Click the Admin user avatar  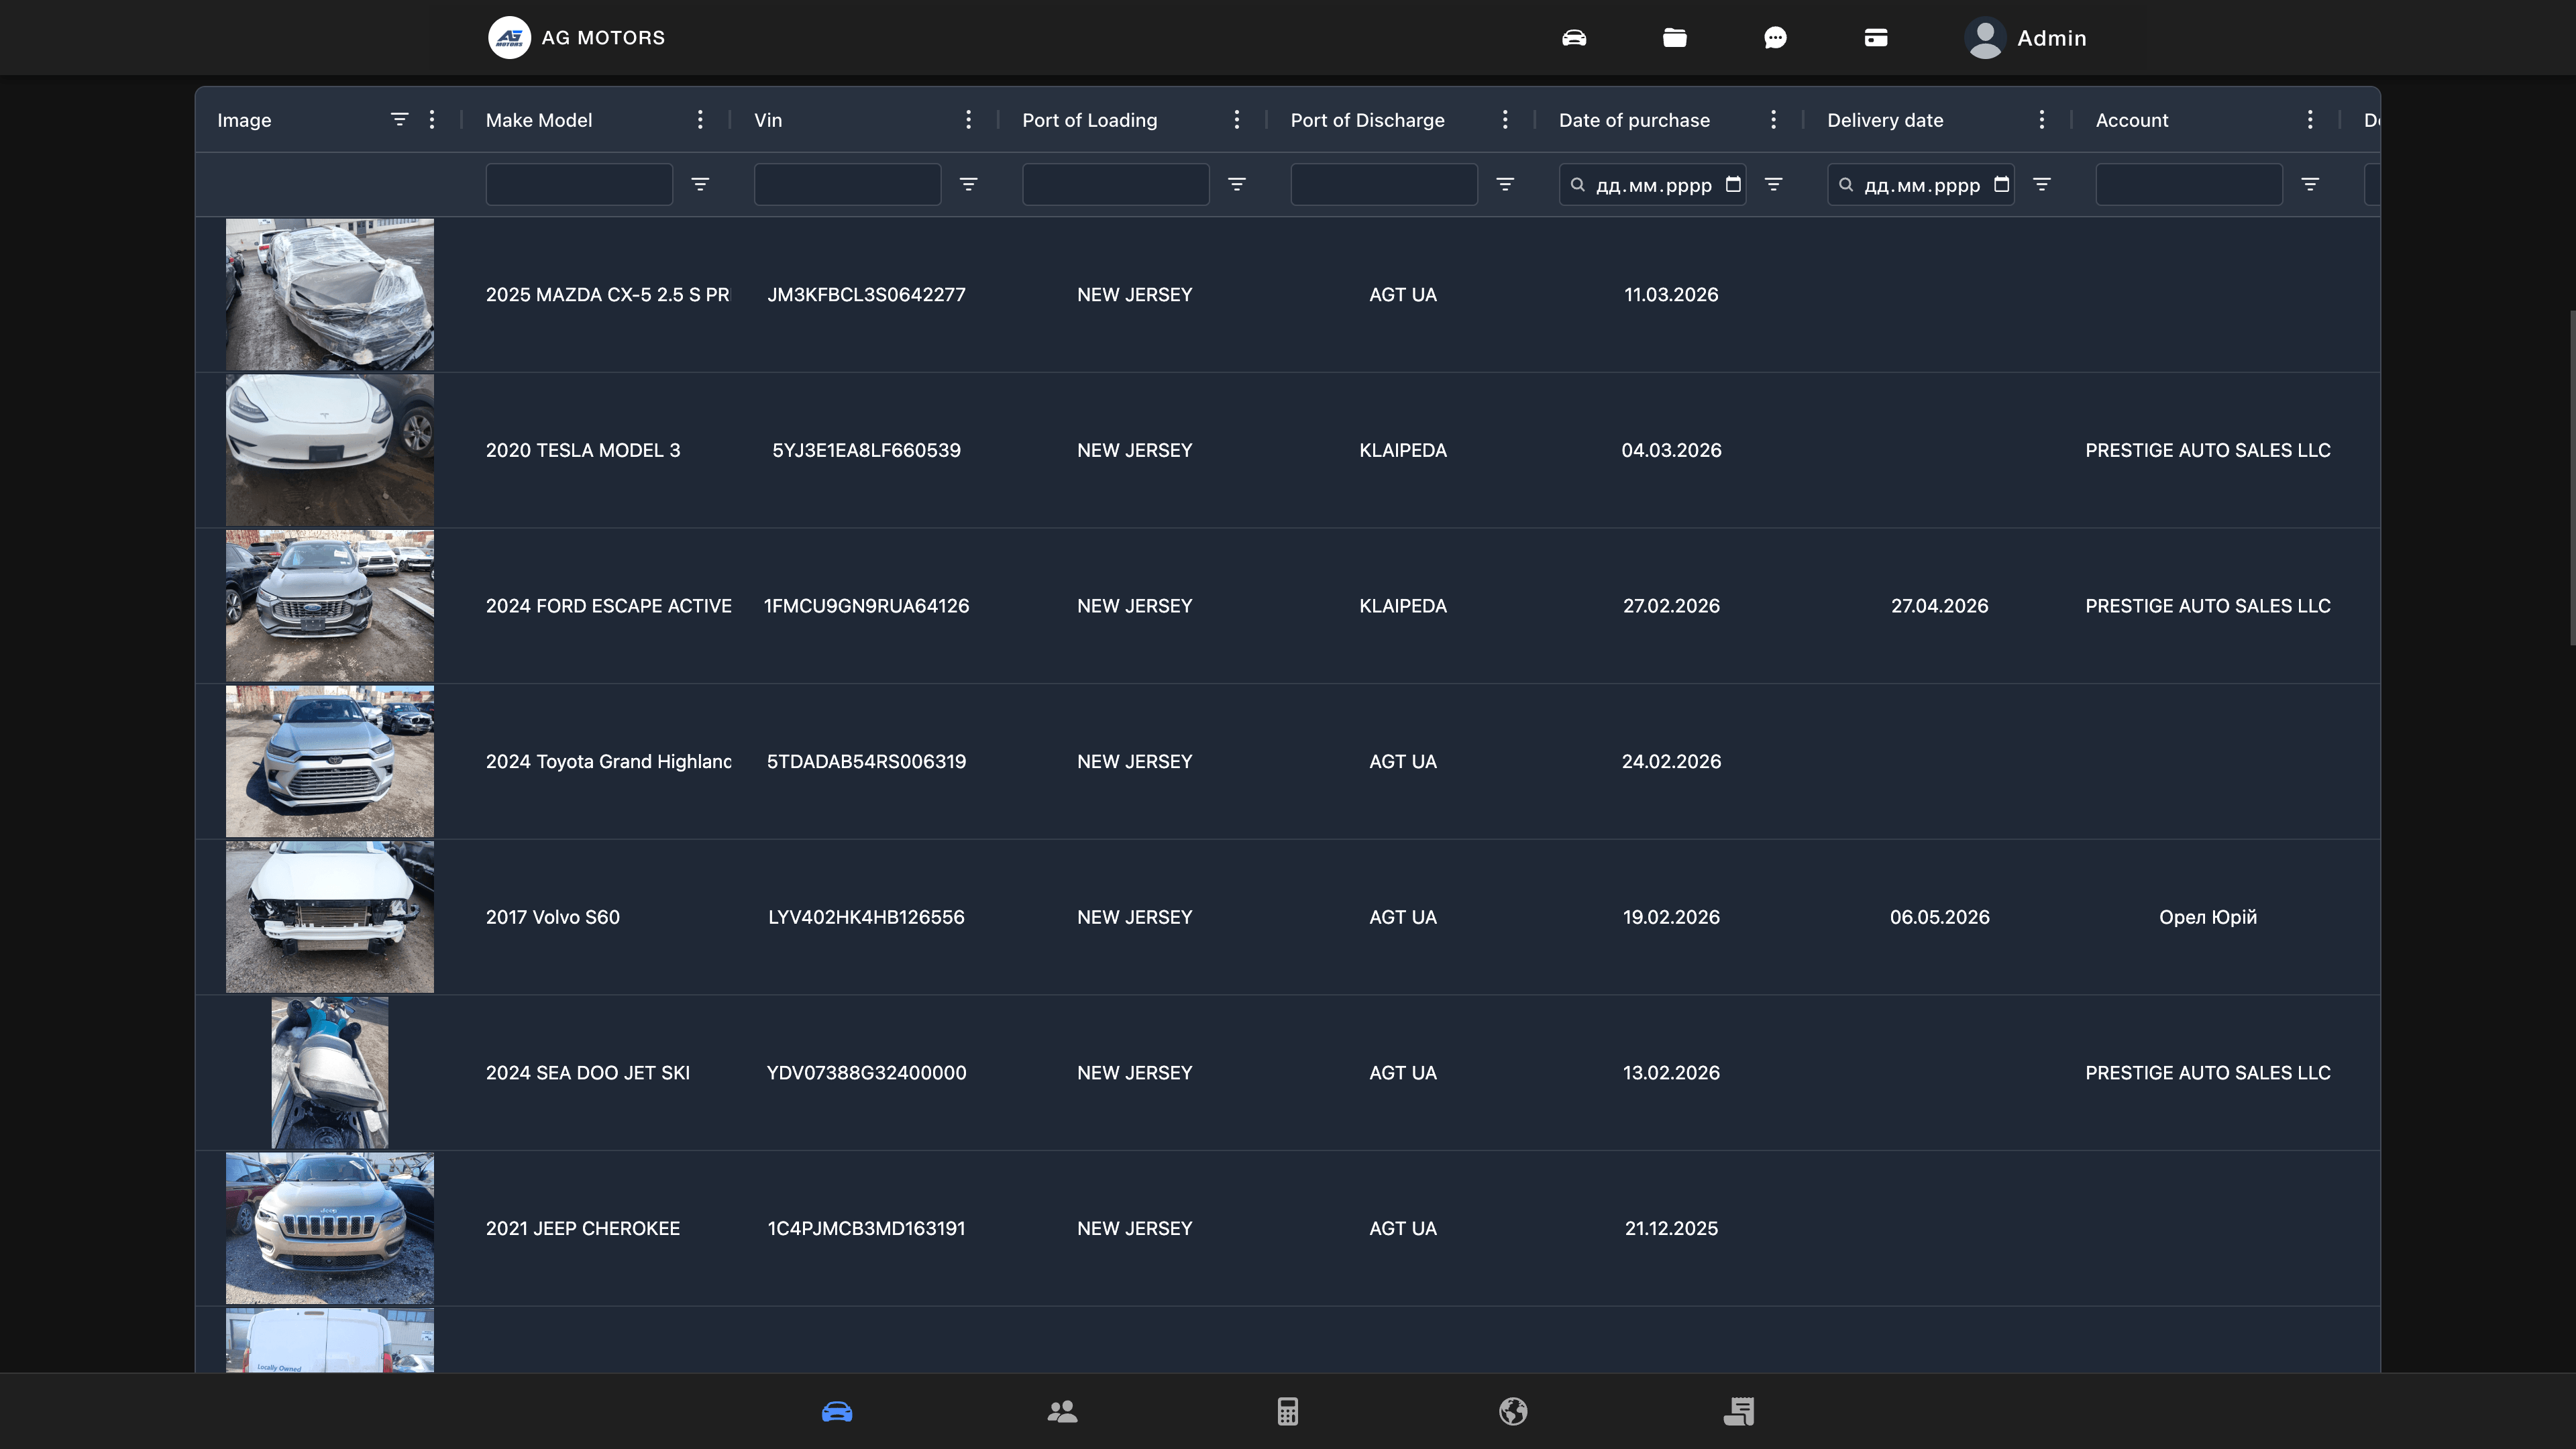(1985, 38)
